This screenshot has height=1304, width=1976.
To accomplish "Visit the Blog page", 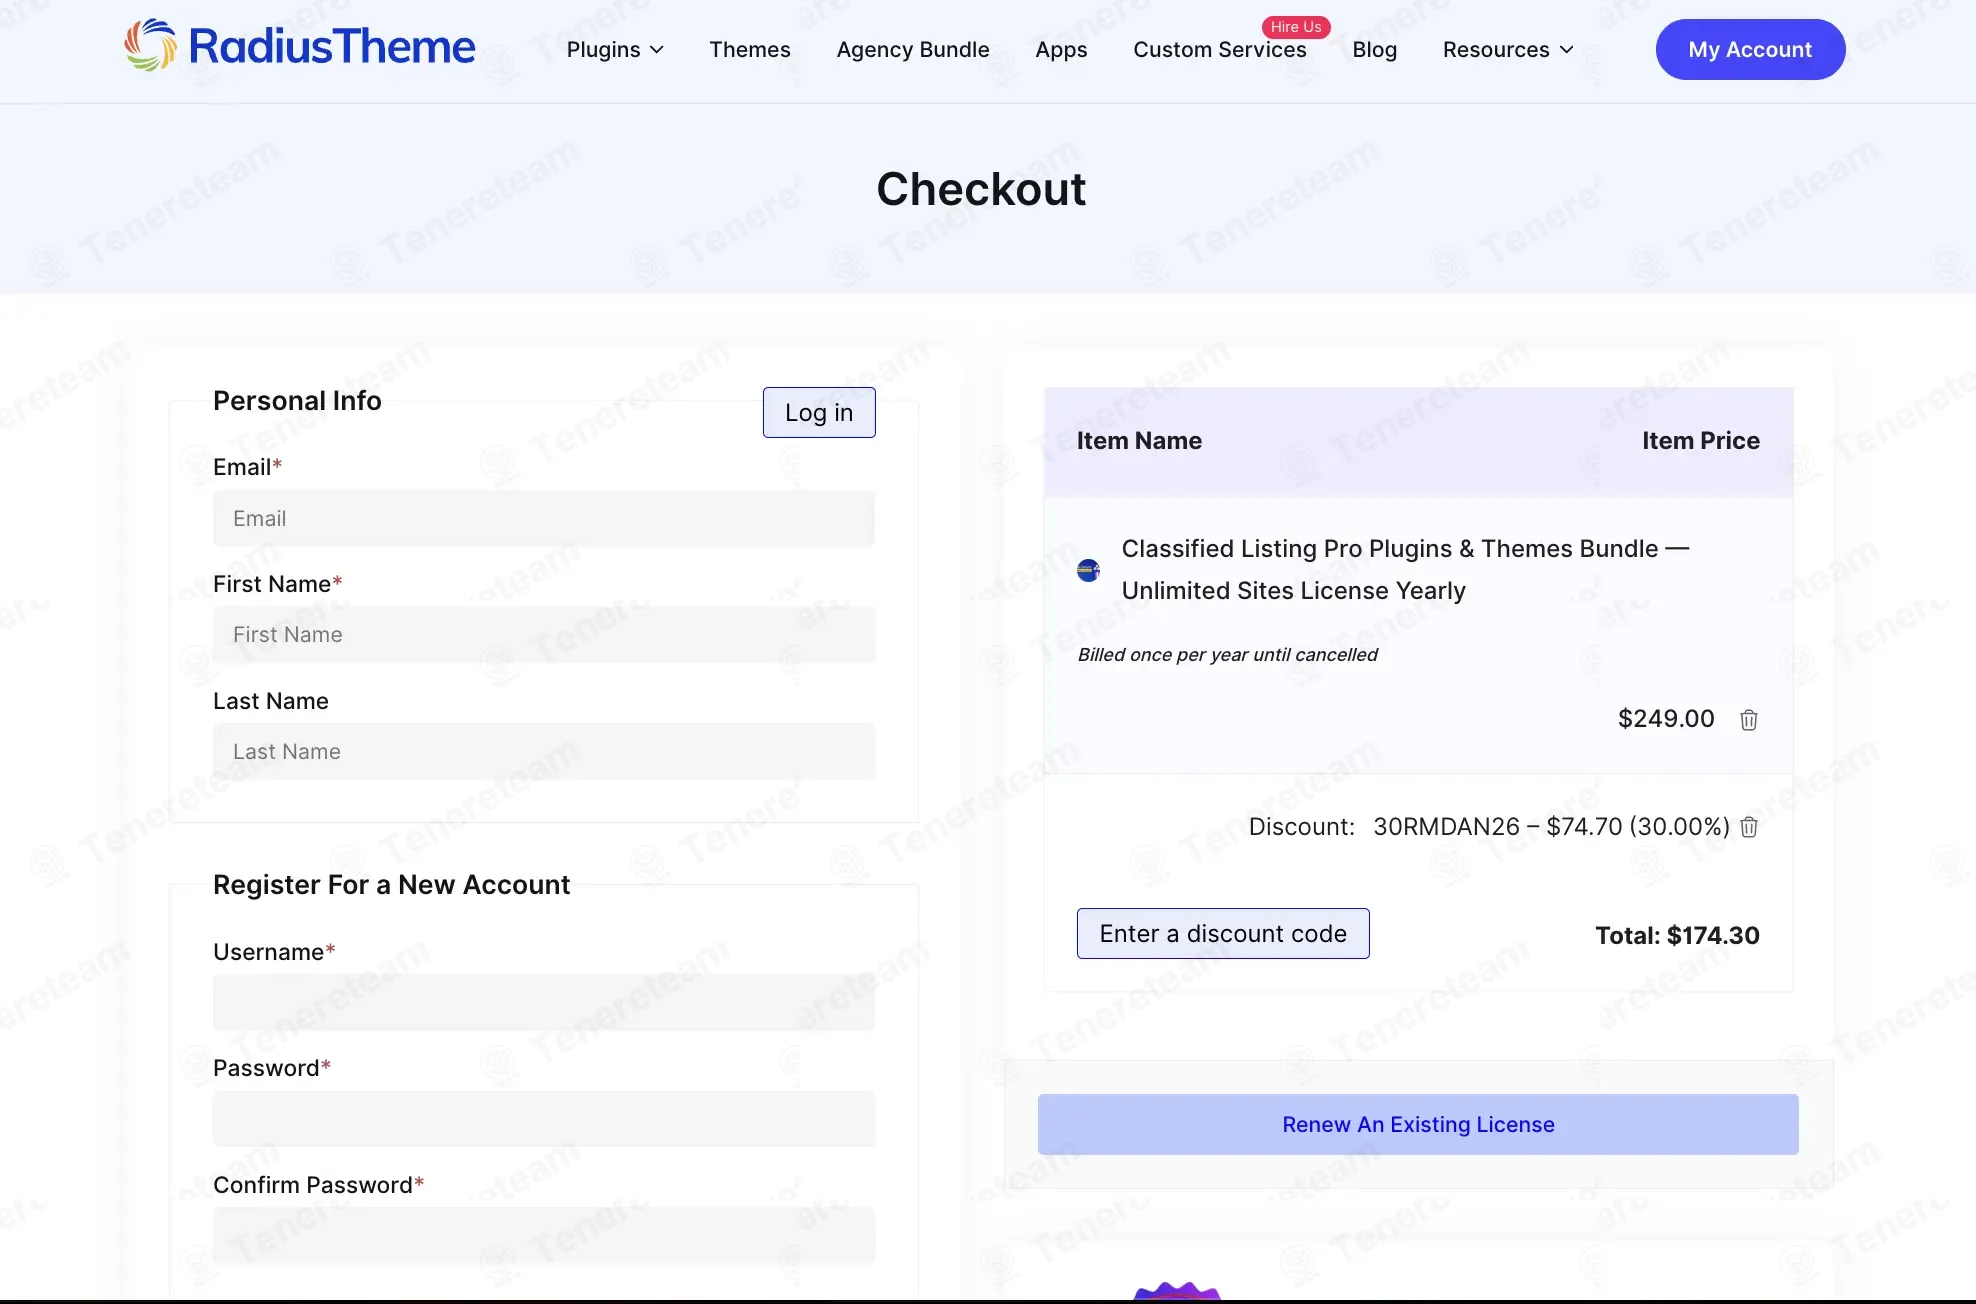I will pyautogui.click(x=1375, y=50).
